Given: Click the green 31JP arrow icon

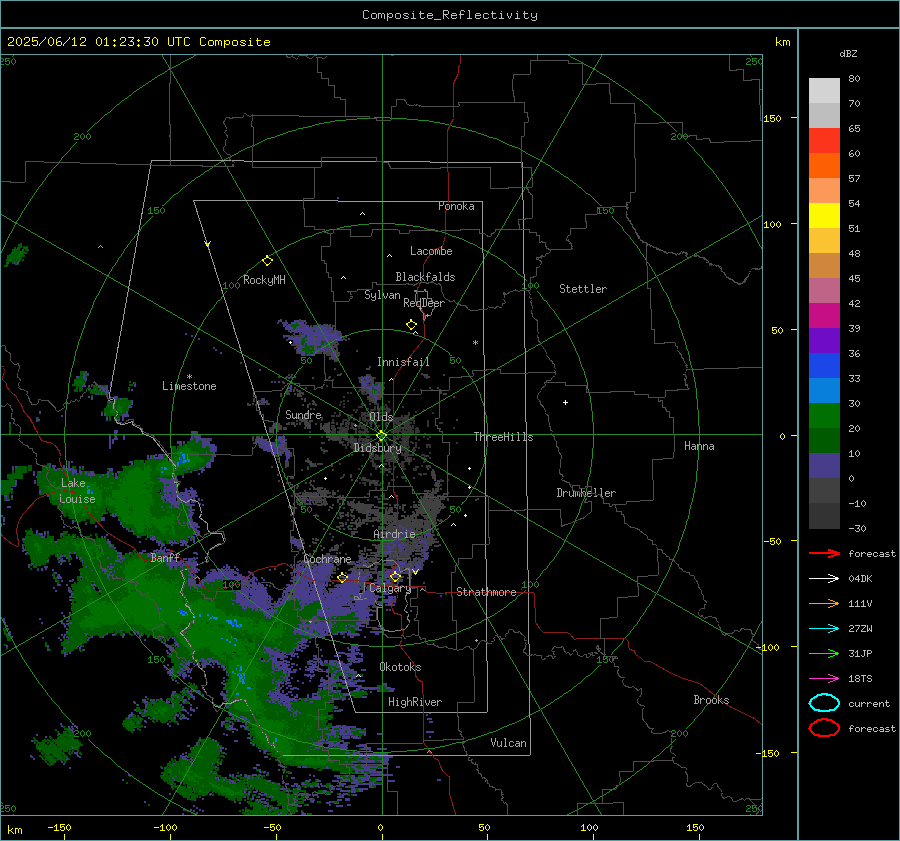Looking at the screenshot, I should tap(824, 653).
